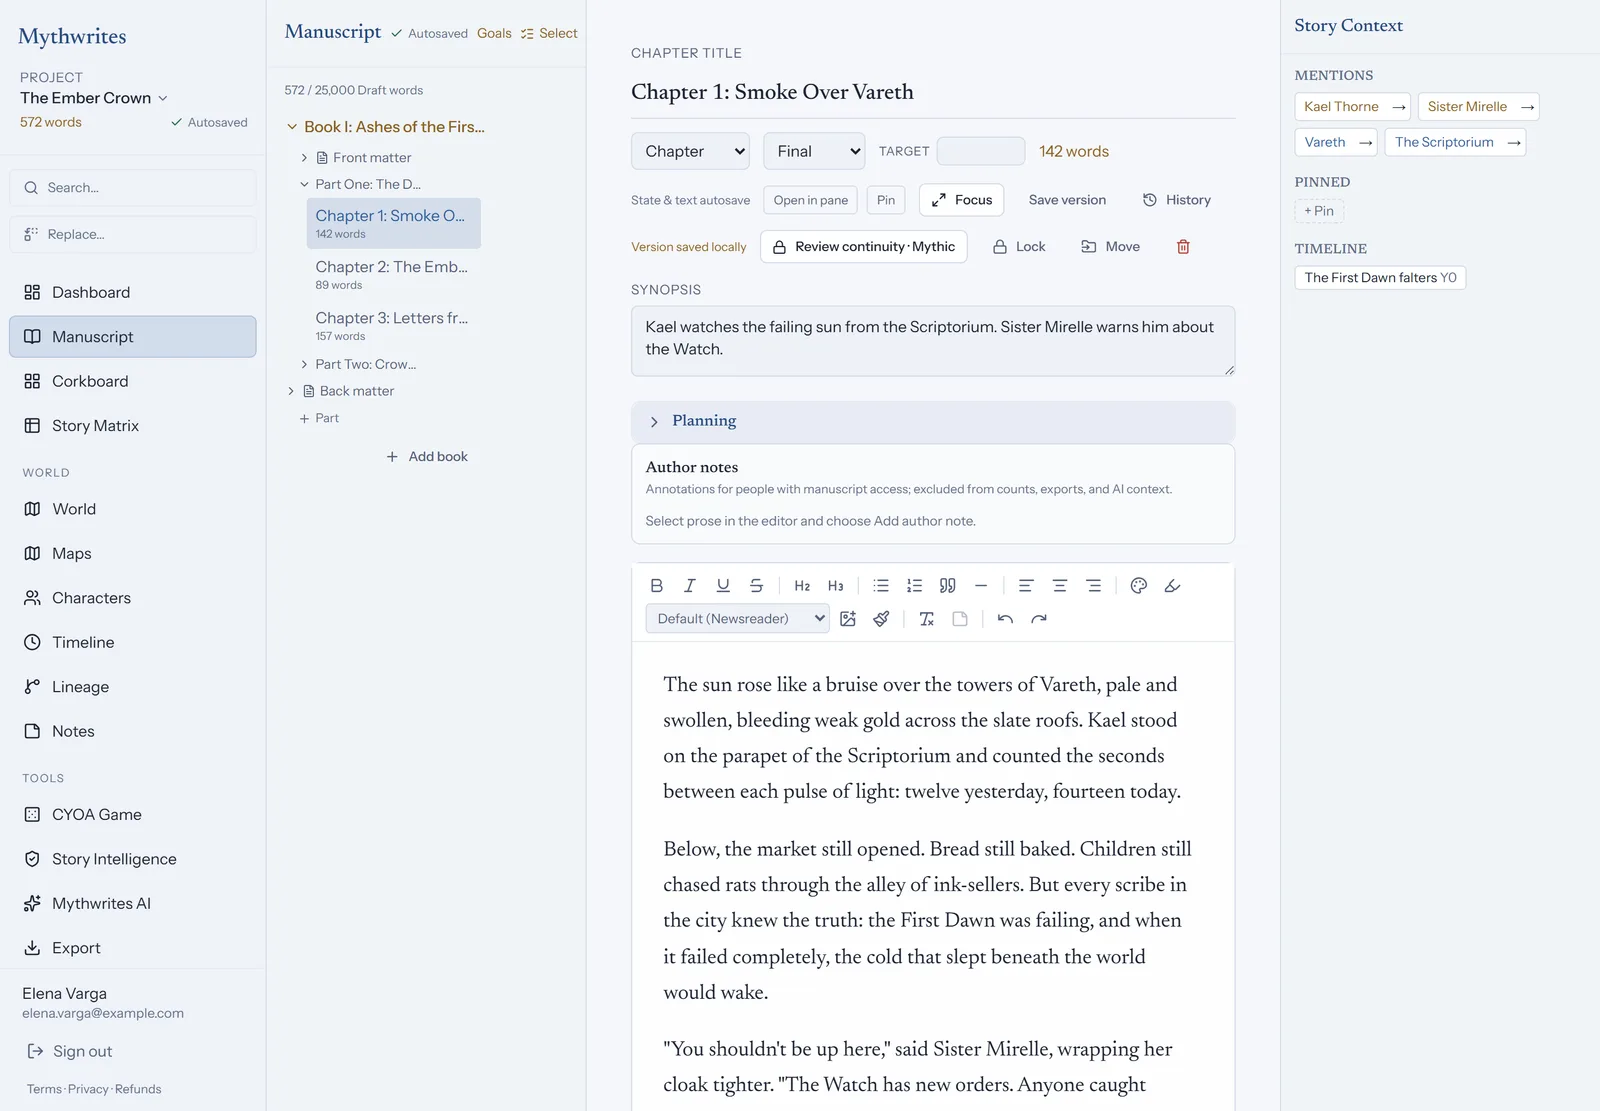Open Timeline in the sidebar
The height and width of the screenshot is (1111, 1600).
[x=133, y=642]
